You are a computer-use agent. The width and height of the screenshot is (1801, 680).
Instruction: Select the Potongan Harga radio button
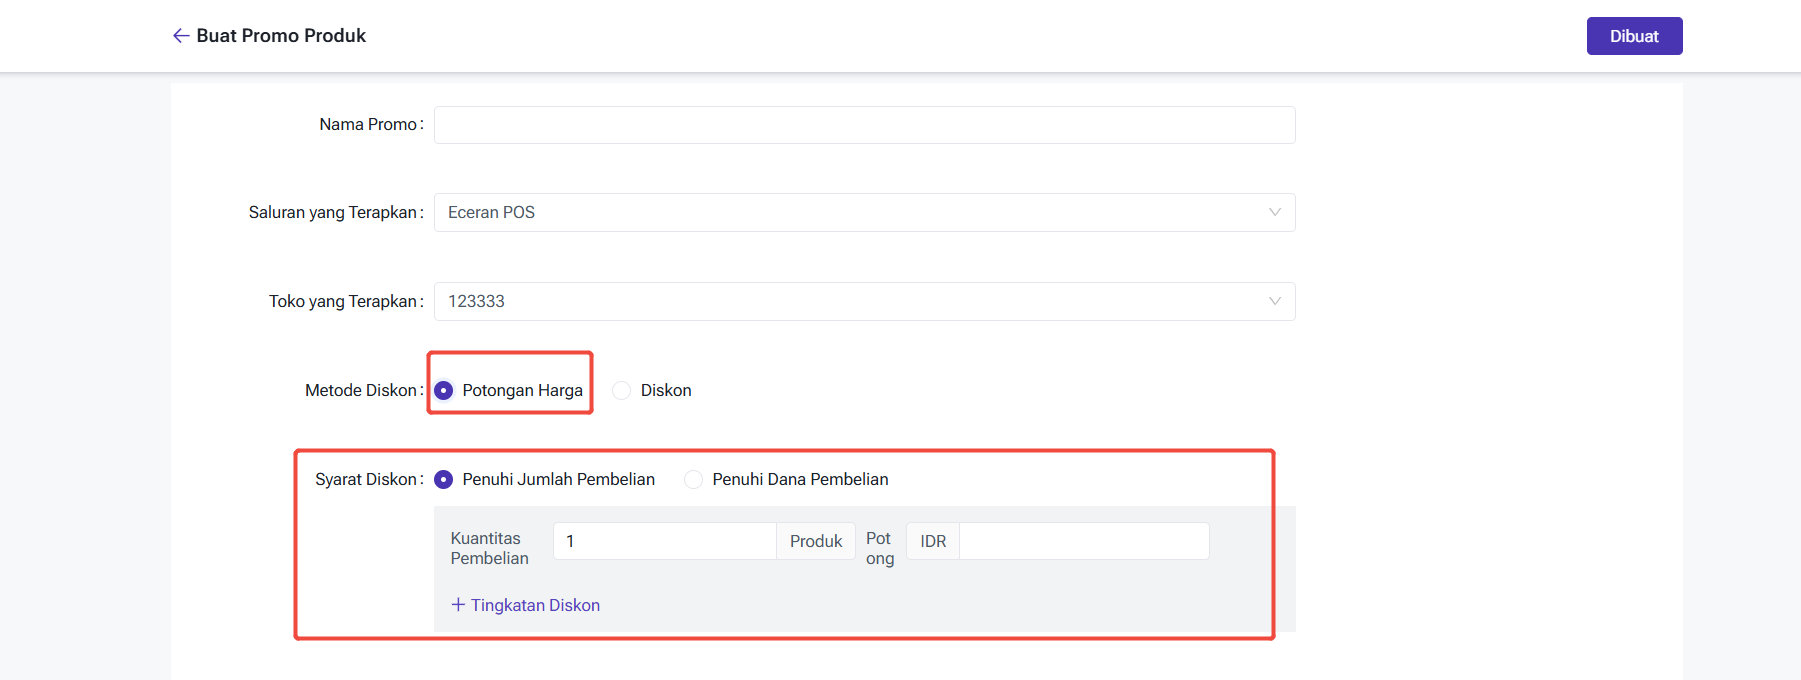[444, 390]
